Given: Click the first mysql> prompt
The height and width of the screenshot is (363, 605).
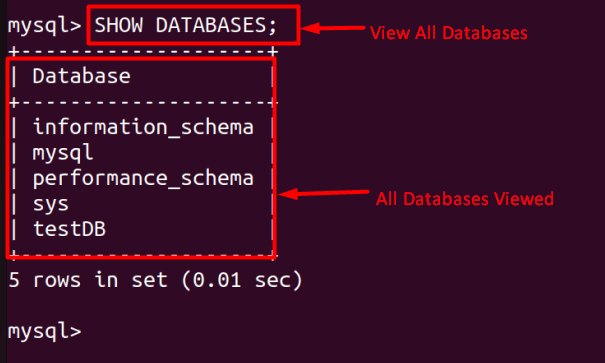Looking at the screenshot, I should 44,26.
